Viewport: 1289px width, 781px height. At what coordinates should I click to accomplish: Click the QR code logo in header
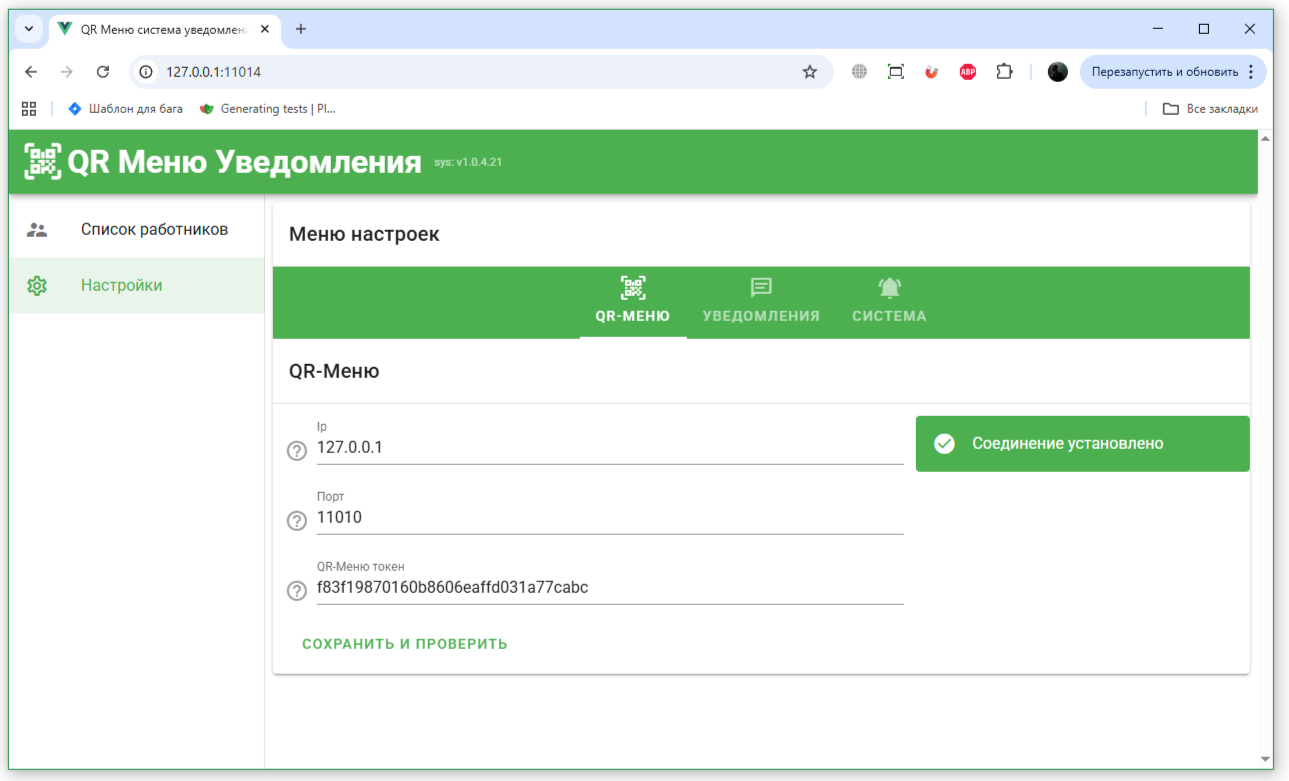coord(43,161)
